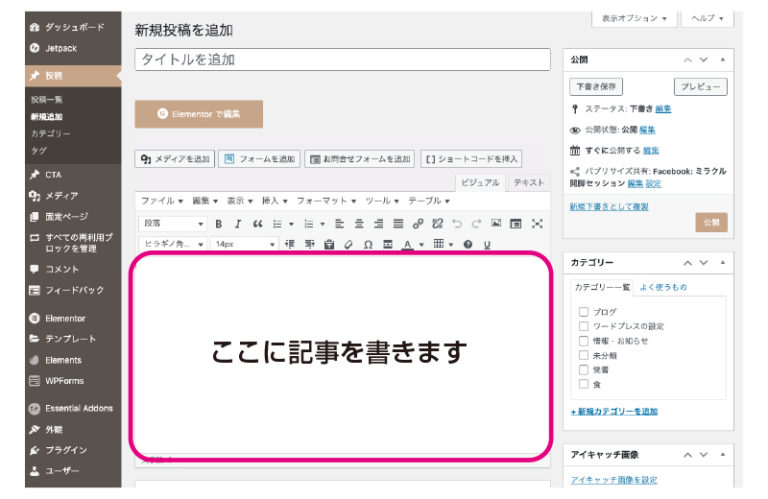The height and width of the screenshot is (499, 768).
Task: Click the insert link chain icon
Action: pyautogui.click(x=418, y=224)
